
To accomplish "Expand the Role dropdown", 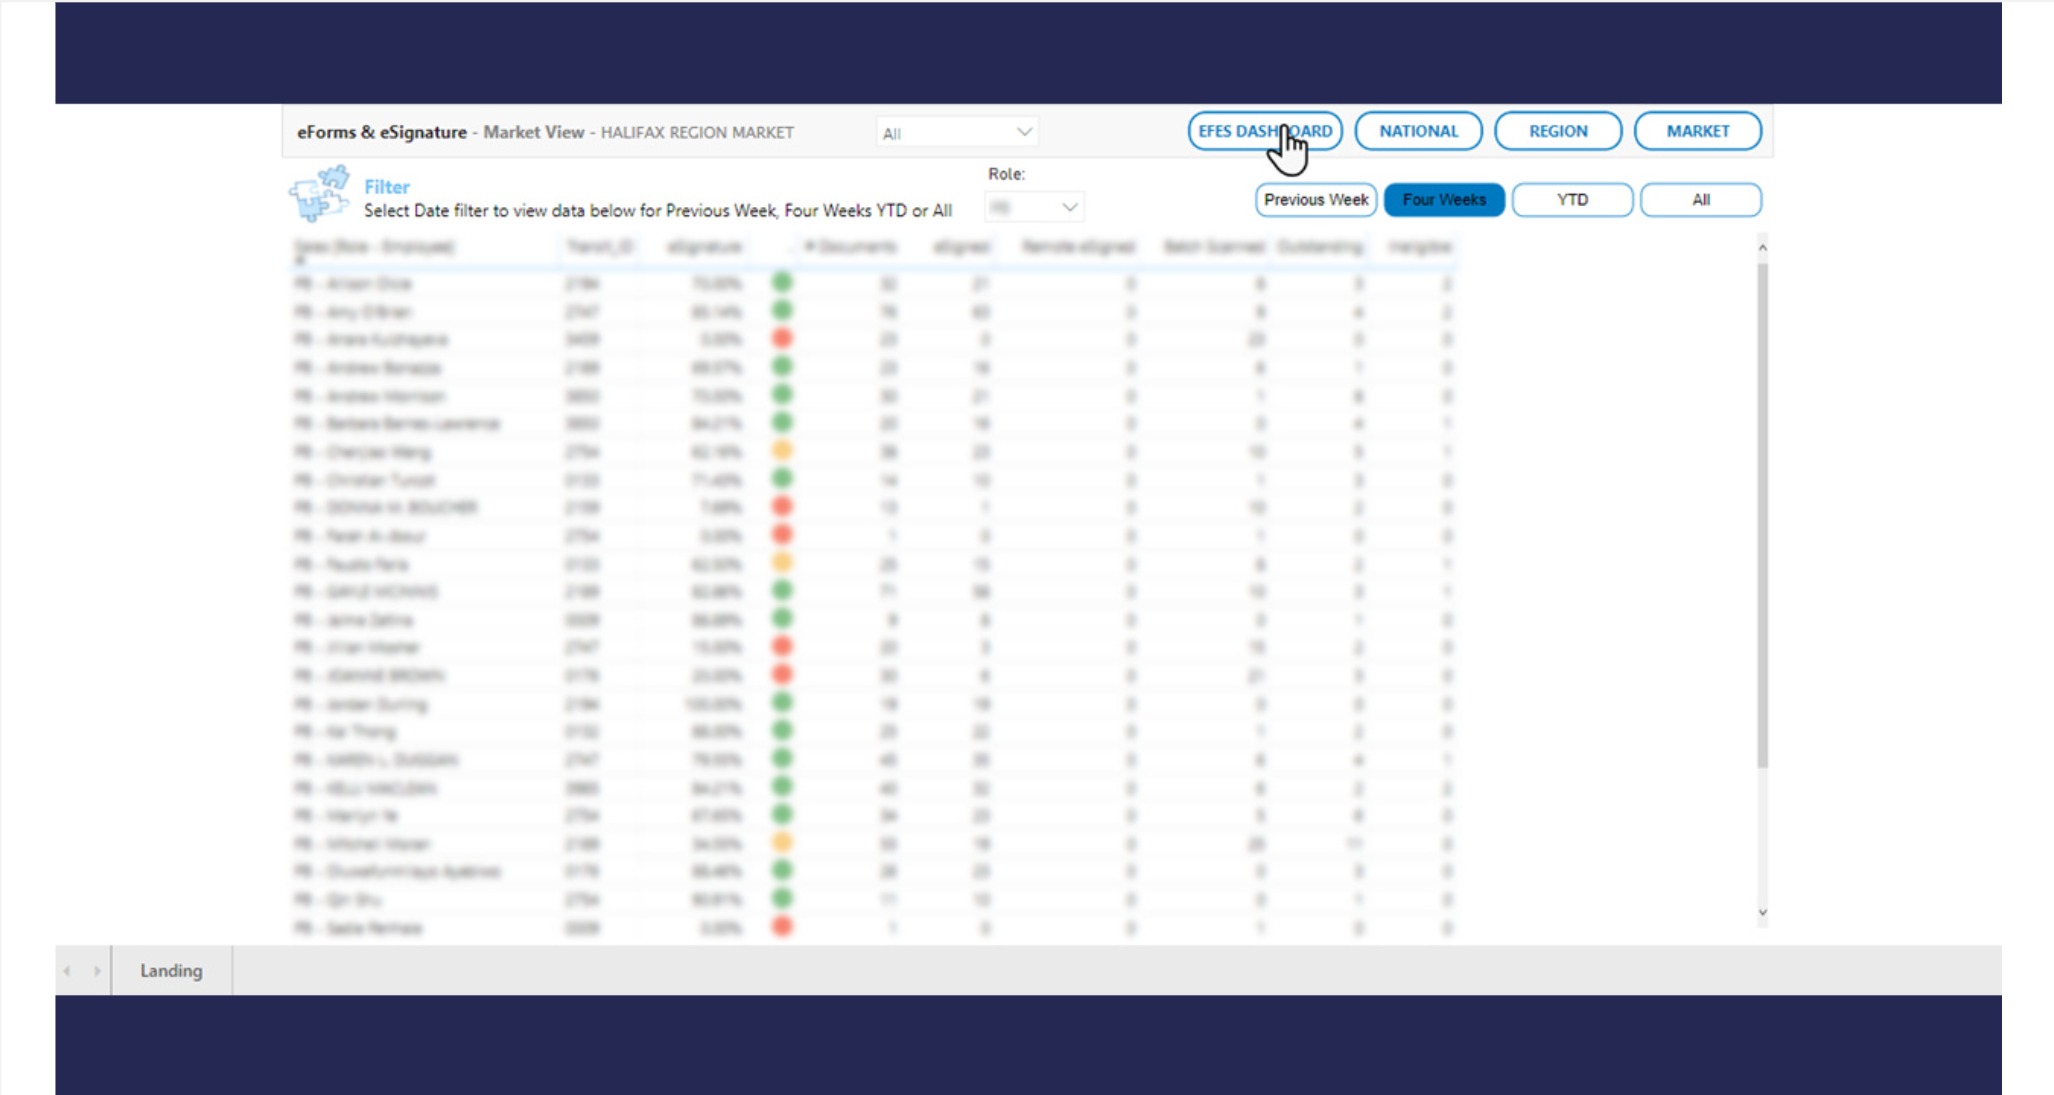I will click(x=1033, y=207).
